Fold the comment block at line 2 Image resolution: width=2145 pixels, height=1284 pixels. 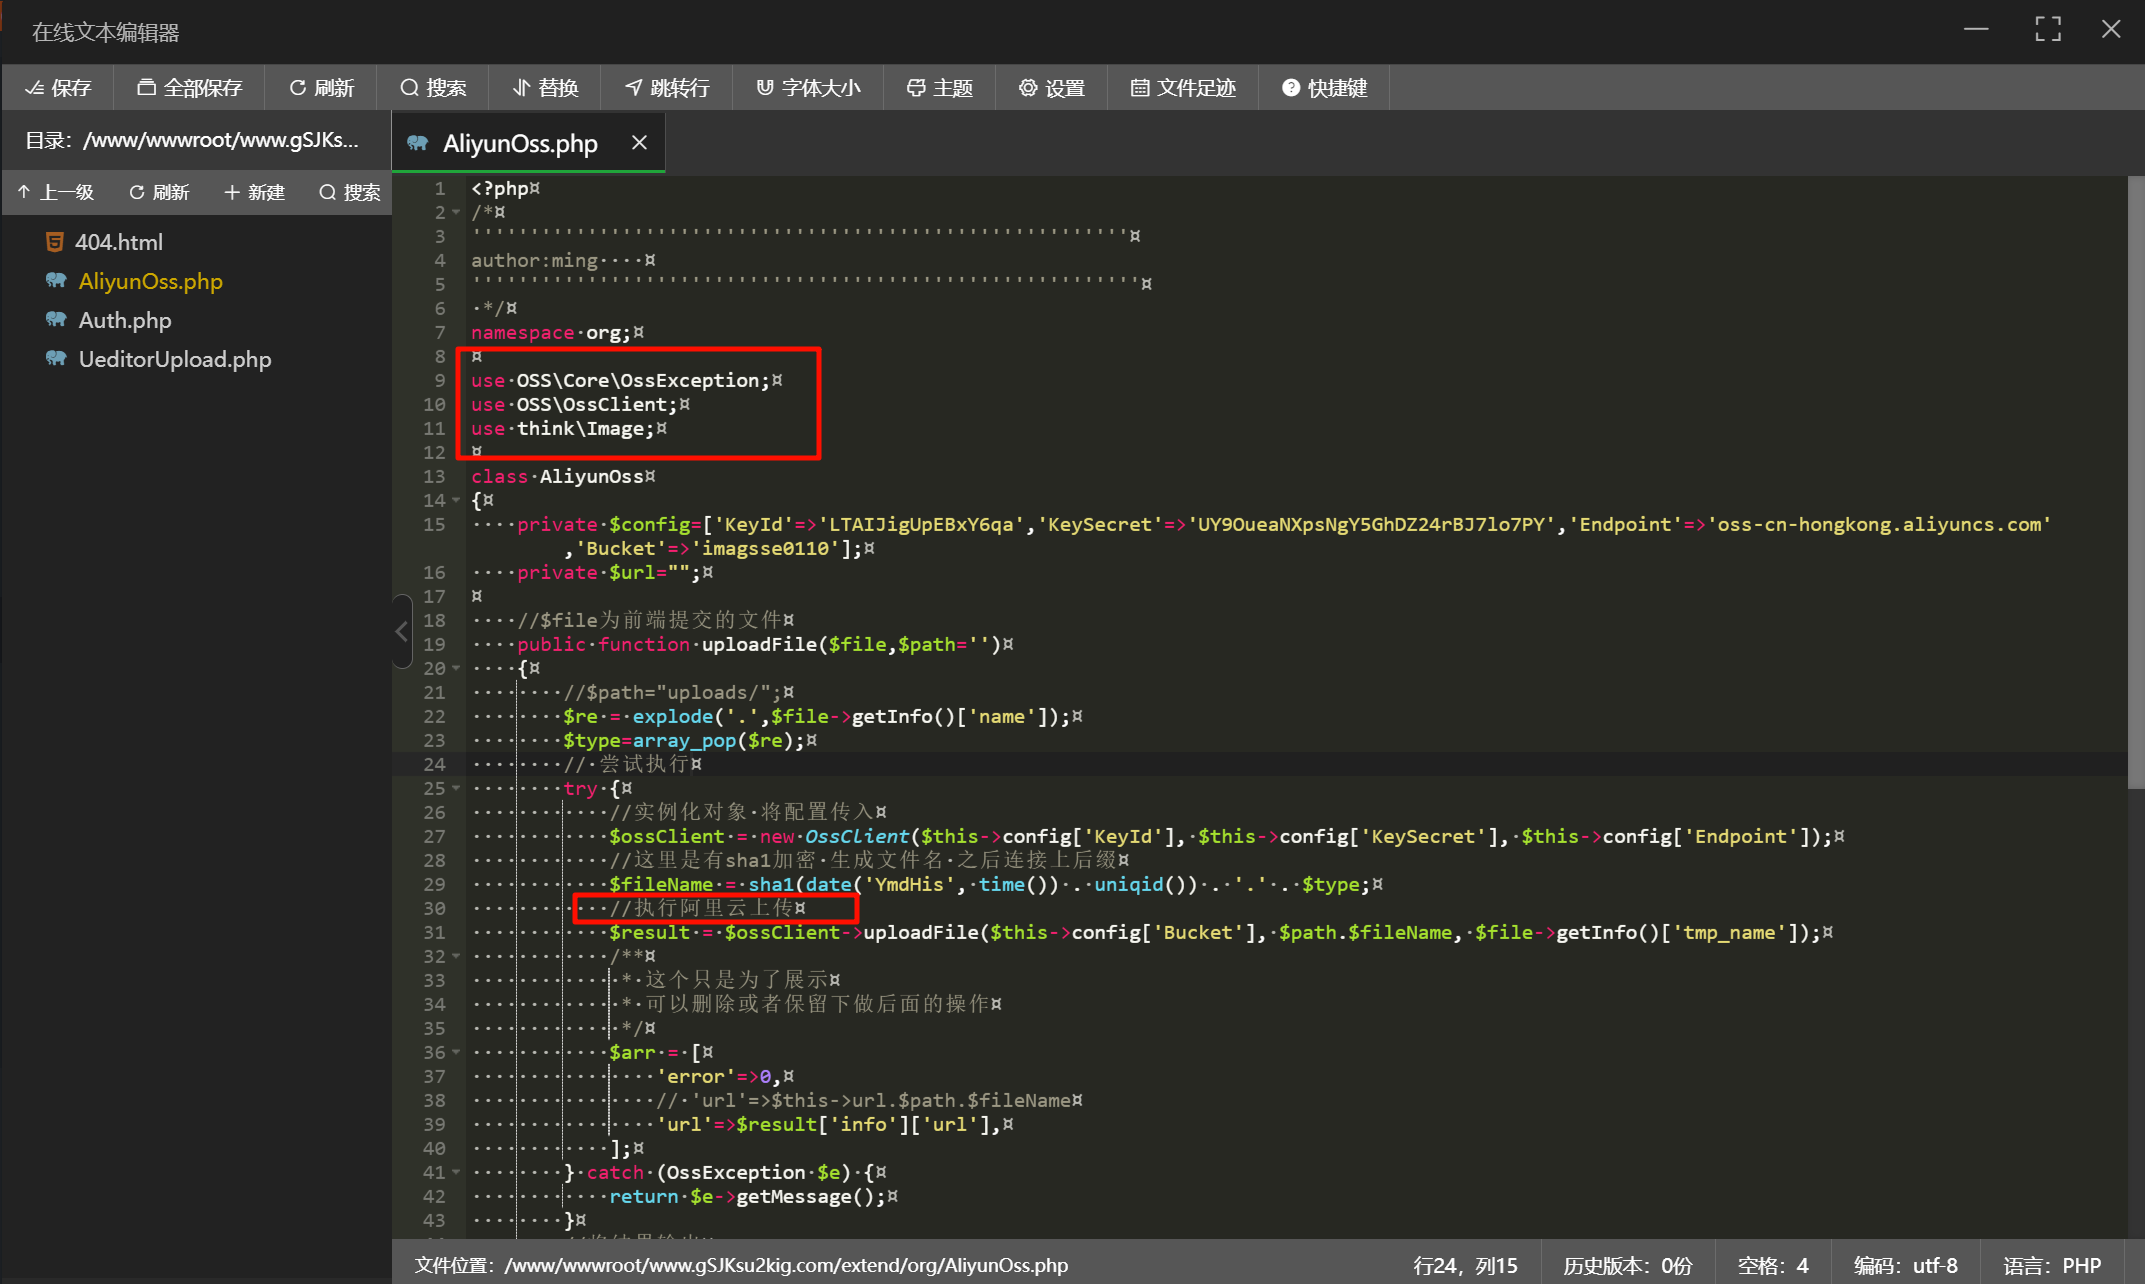pos(456,212)
